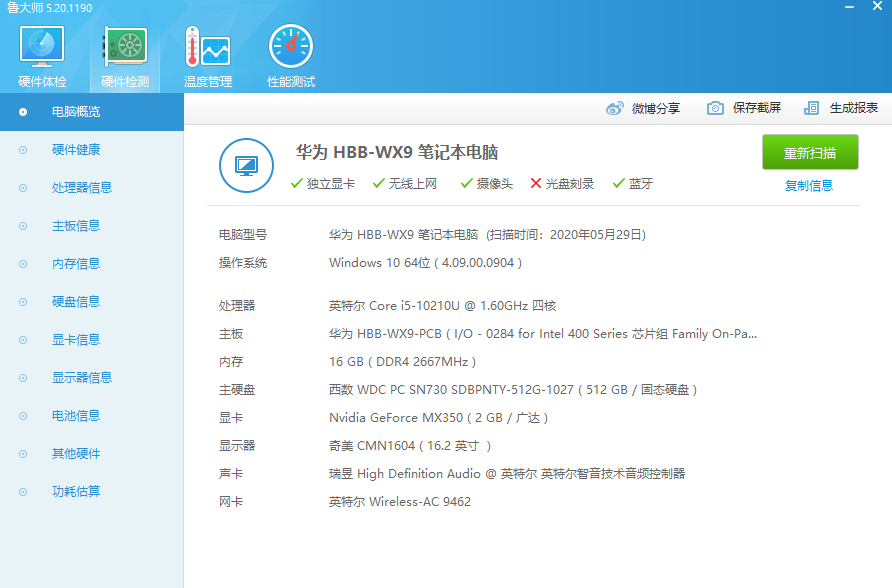
Task: Click the Wireless-AC 9462 network card value
Action: coord(400,502)
